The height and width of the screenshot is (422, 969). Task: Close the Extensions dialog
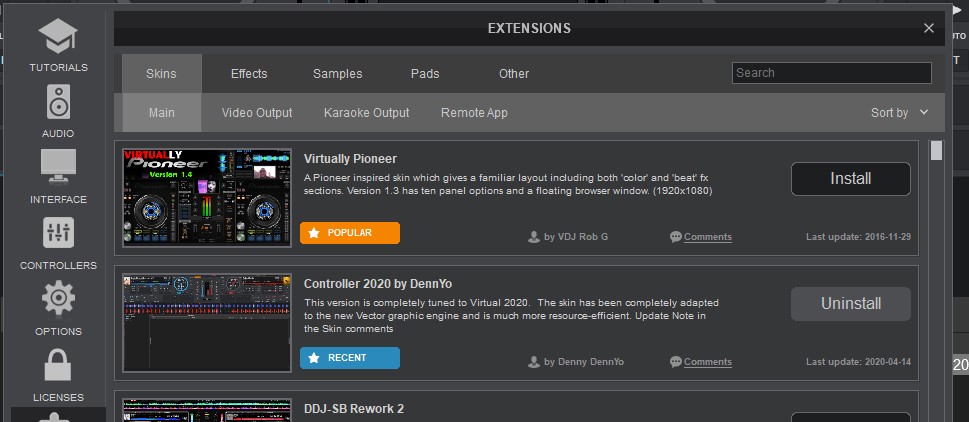tap(928, 28)
